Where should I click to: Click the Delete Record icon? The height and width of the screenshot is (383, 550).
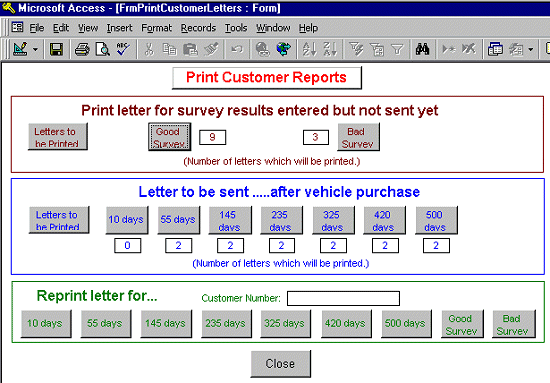[x=469, y=49]
